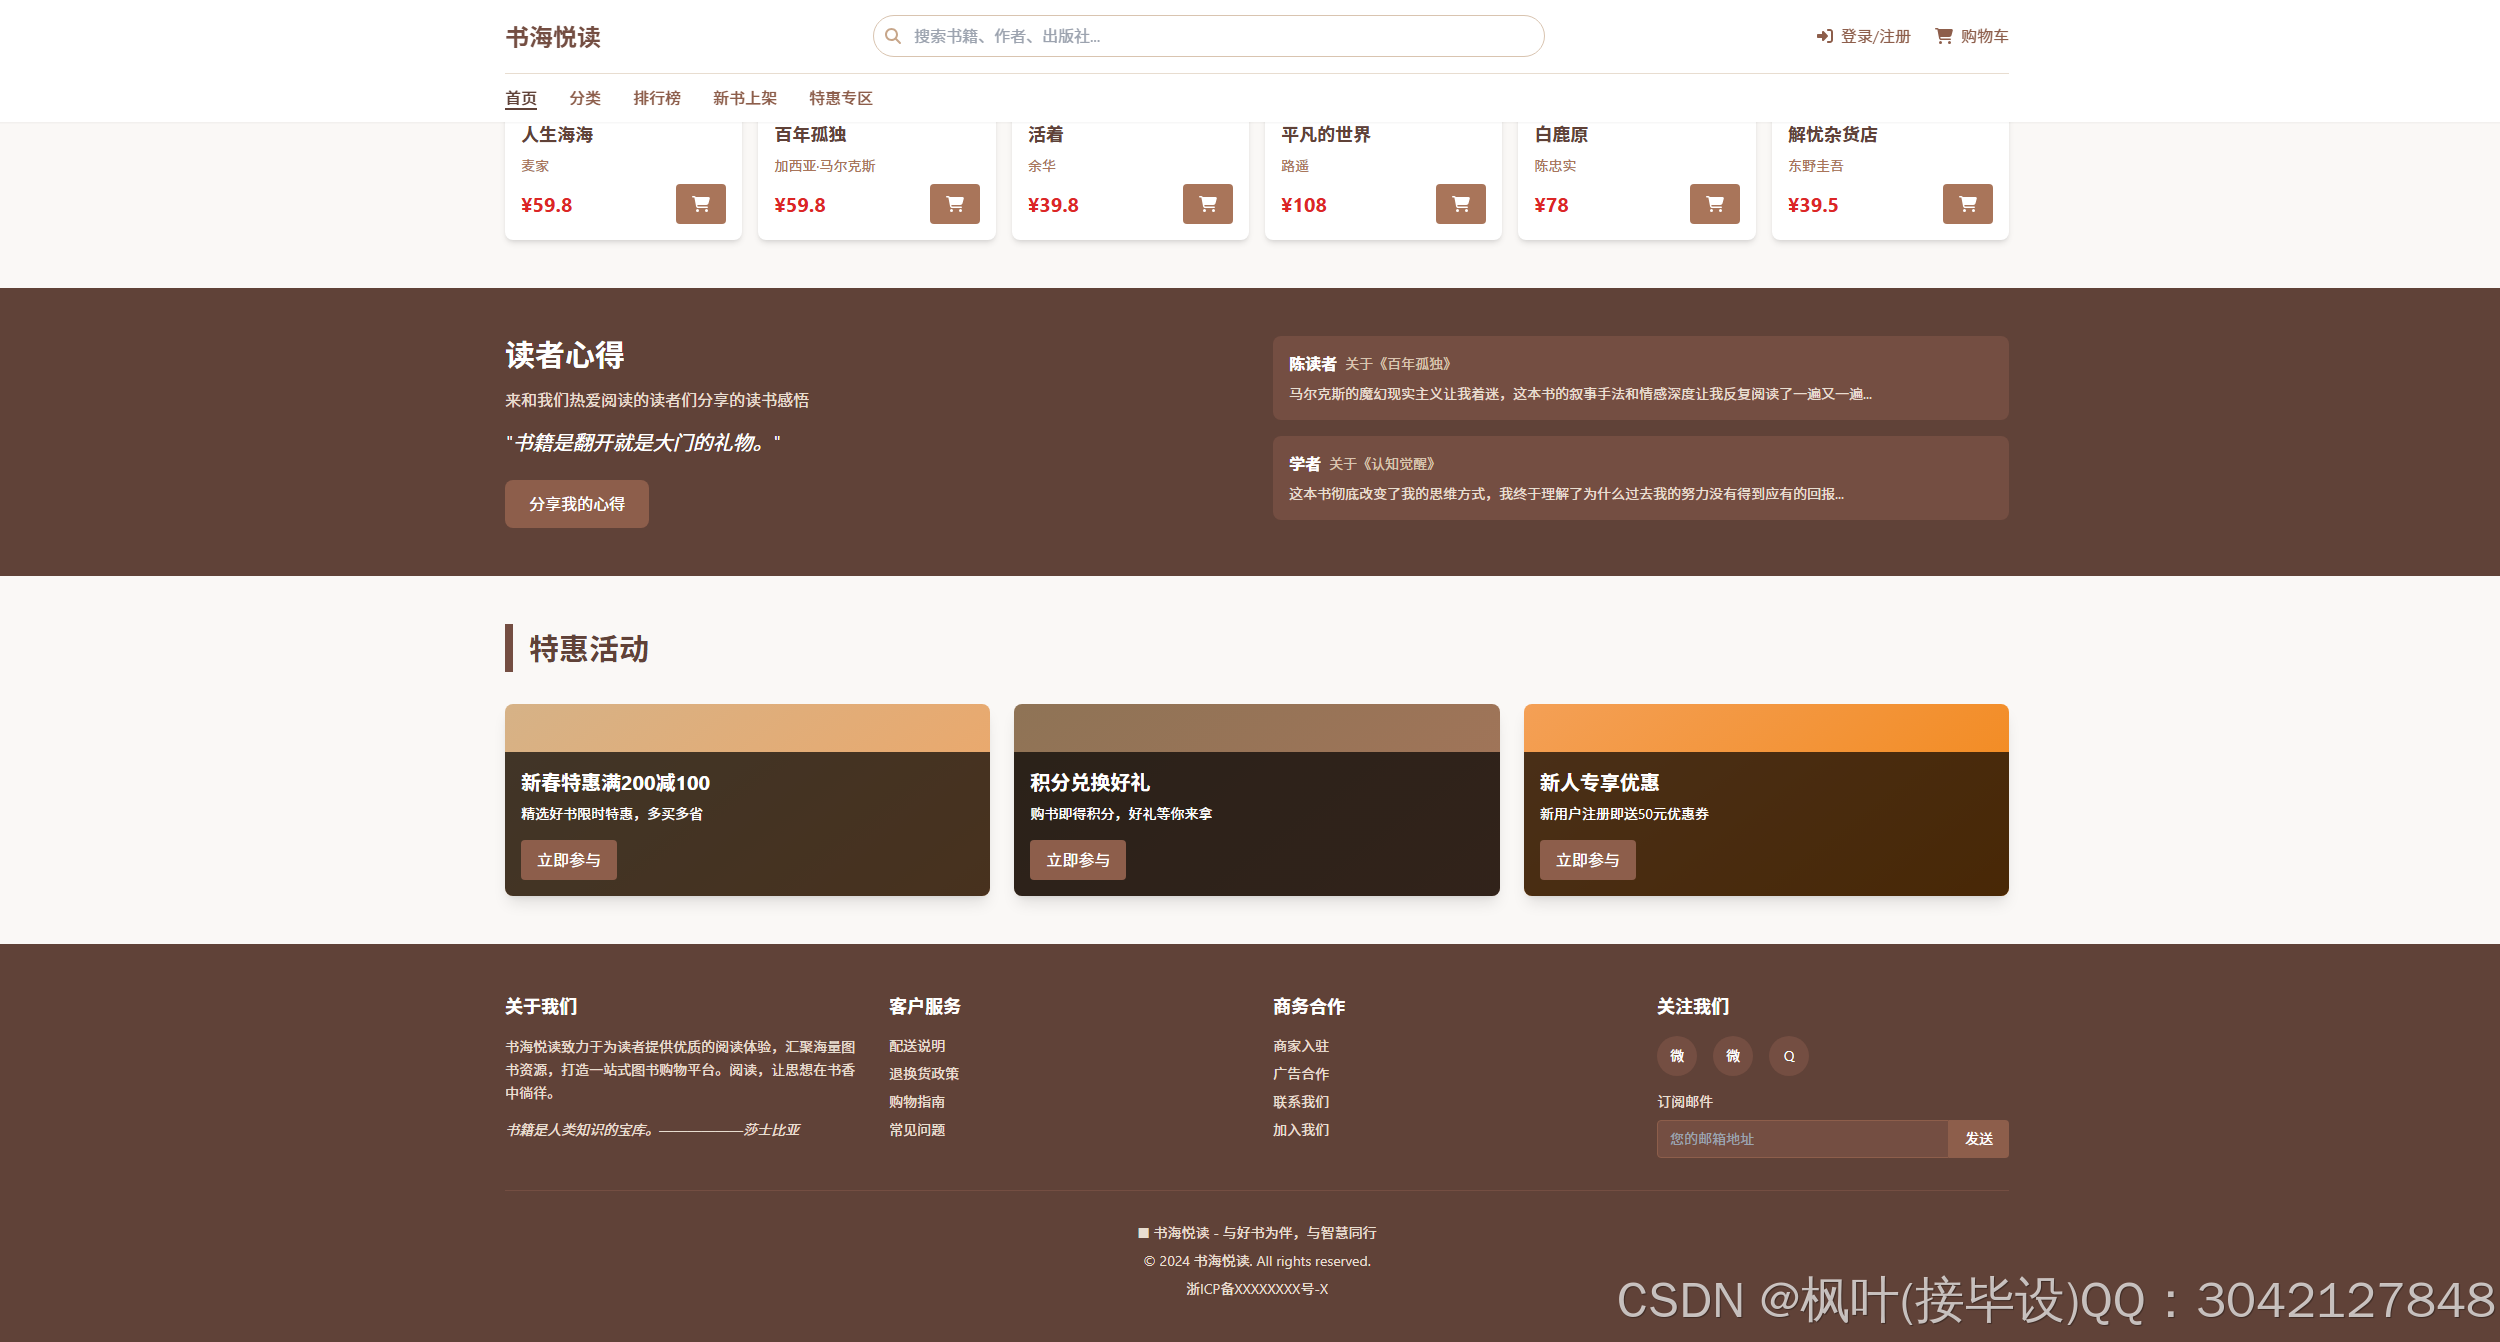Open the 配送说明 page

pos(916,1046)
